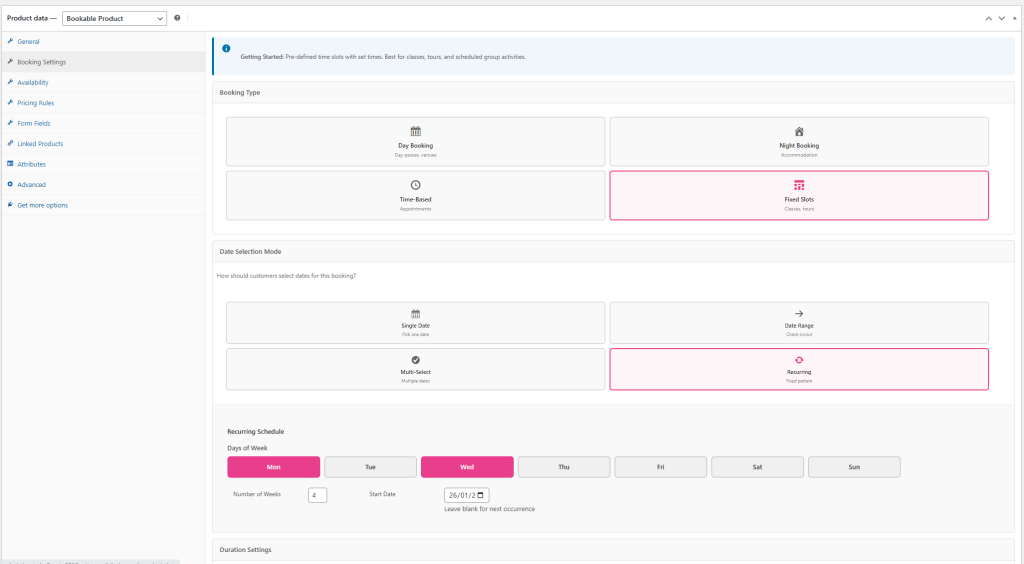Image resolution: width=1024 pixels, height=564 pixels.
Task: Pick the Multi-Select checkmark icon
Action: (415, 359)
